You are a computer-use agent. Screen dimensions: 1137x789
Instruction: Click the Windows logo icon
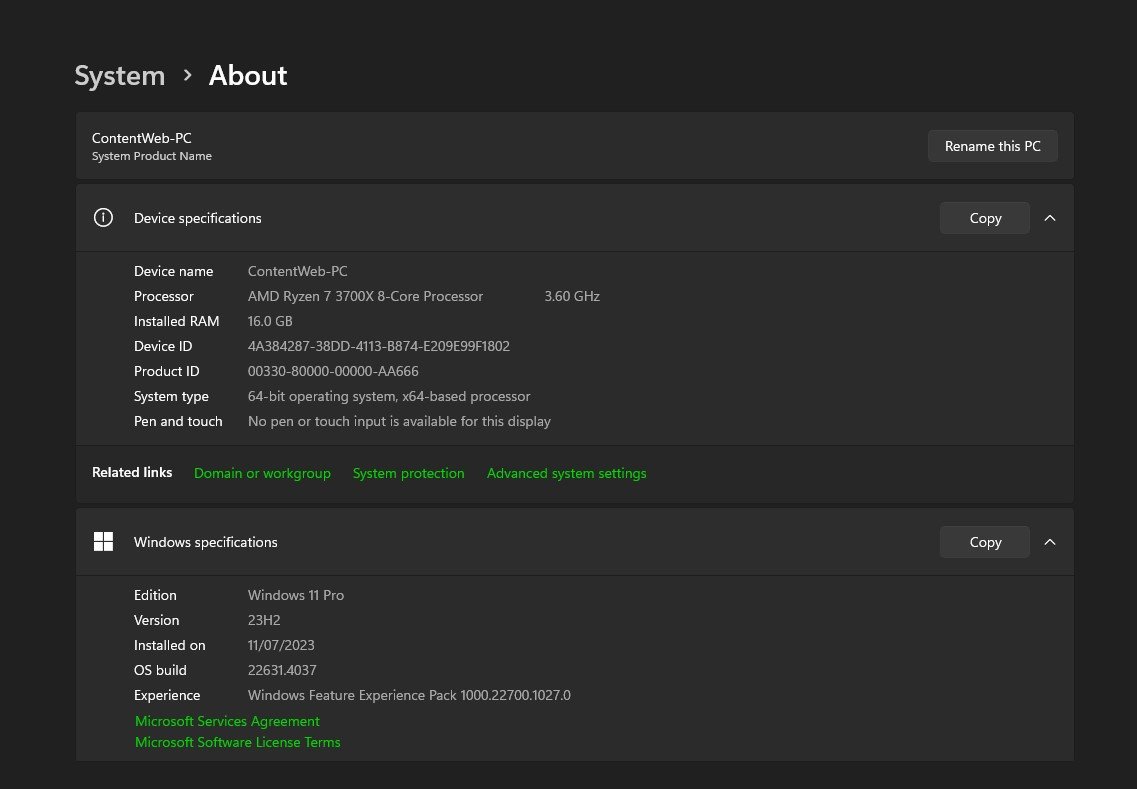pyautogui.click(x=103, y=542)
